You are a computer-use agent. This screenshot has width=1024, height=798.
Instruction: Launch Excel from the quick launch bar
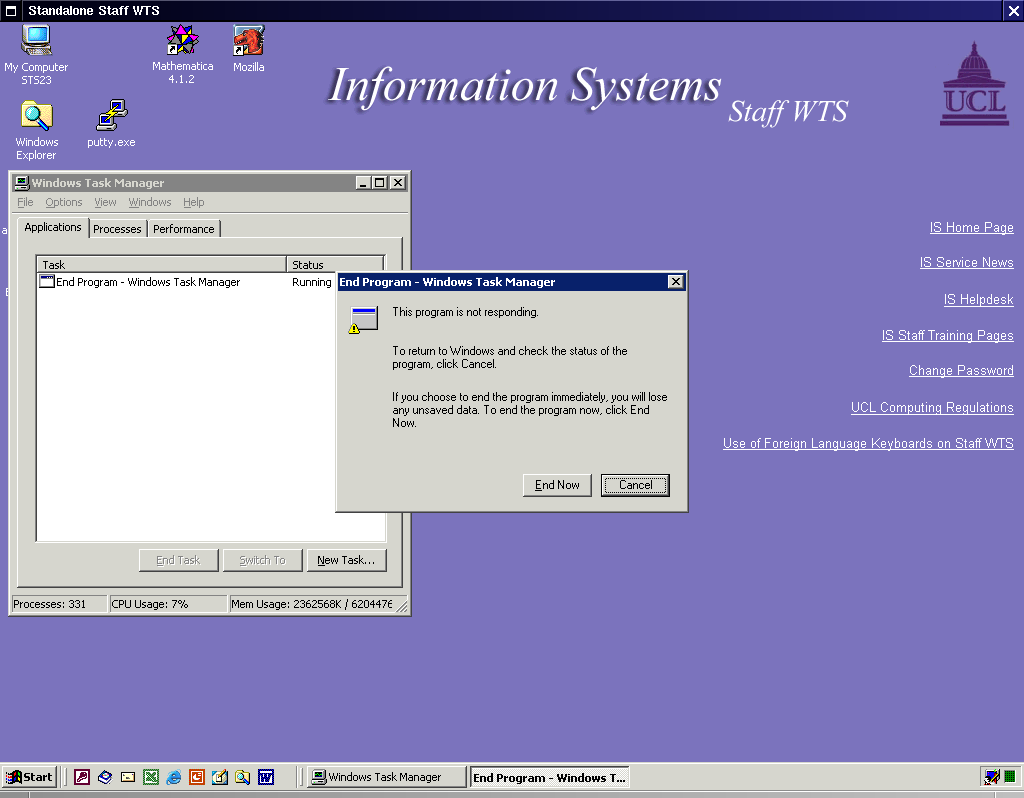pyautogui.click(x=151, y=777)
